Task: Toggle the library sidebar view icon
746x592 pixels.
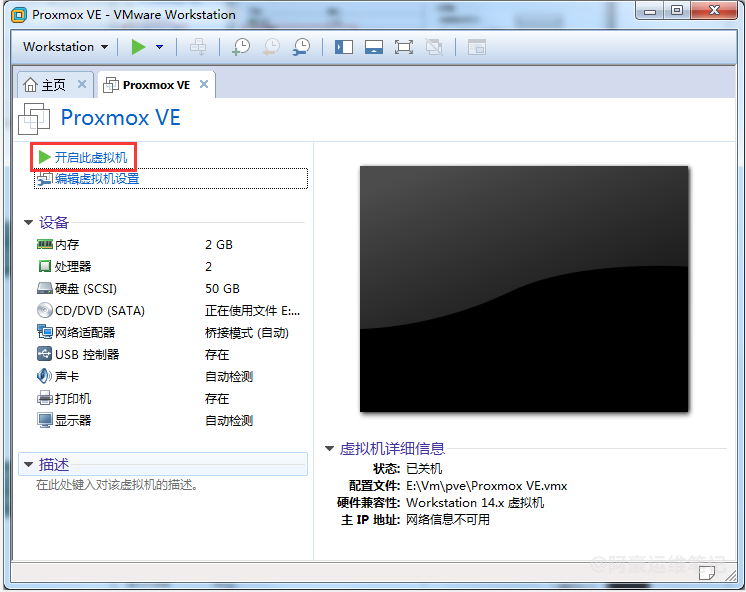Action: [344, 47]
